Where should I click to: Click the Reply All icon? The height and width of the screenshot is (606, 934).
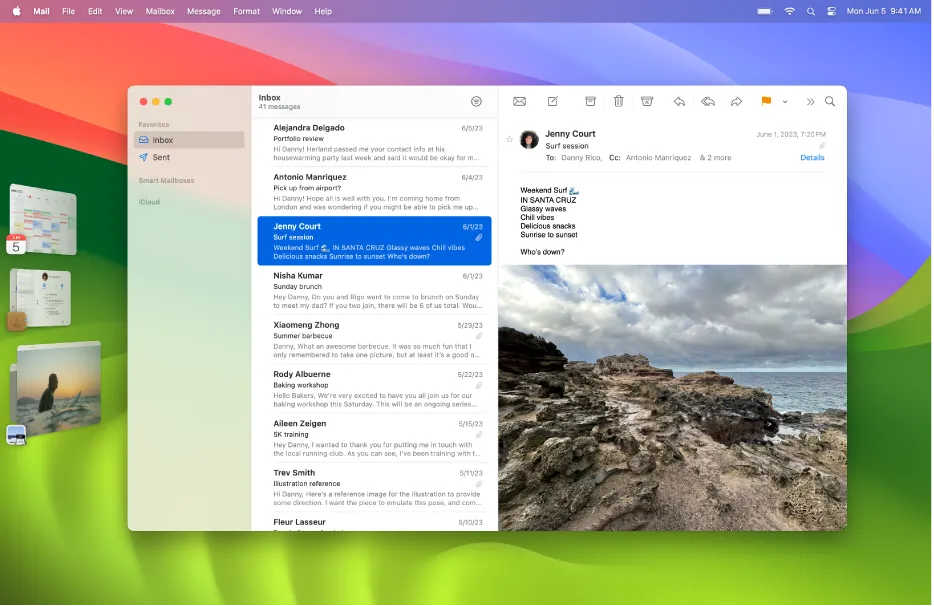(x=708, y=102)
